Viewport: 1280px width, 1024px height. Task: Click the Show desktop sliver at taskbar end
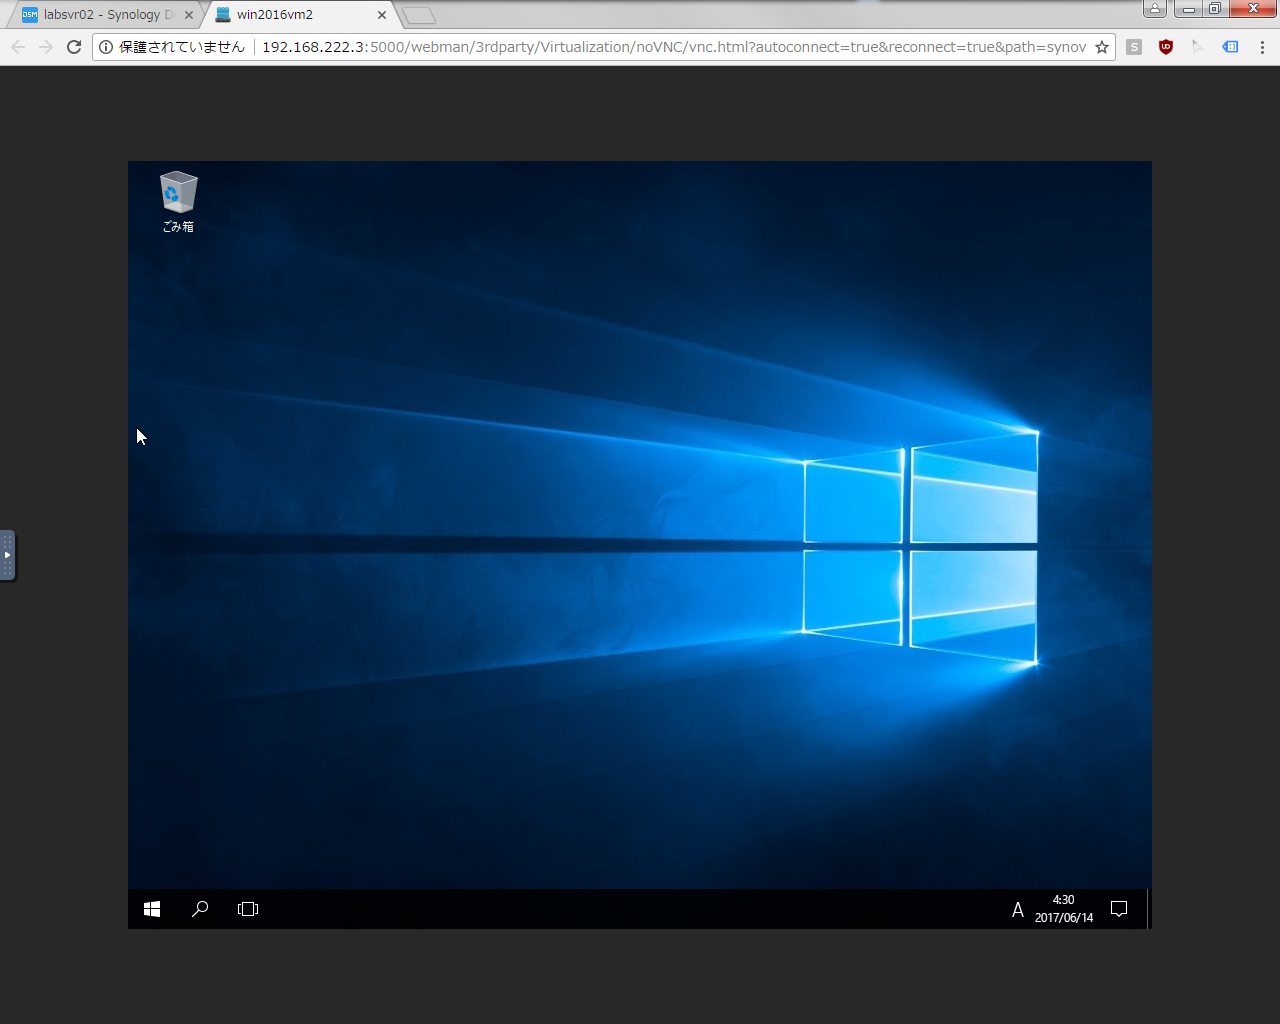coord(1149,909)
